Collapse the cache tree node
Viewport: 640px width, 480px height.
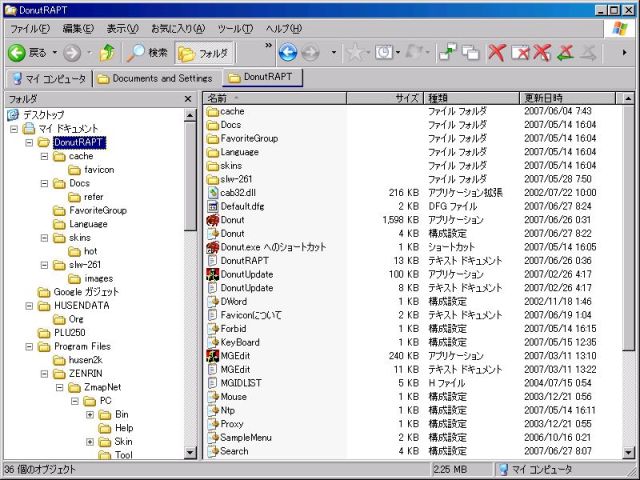[44, 156]
